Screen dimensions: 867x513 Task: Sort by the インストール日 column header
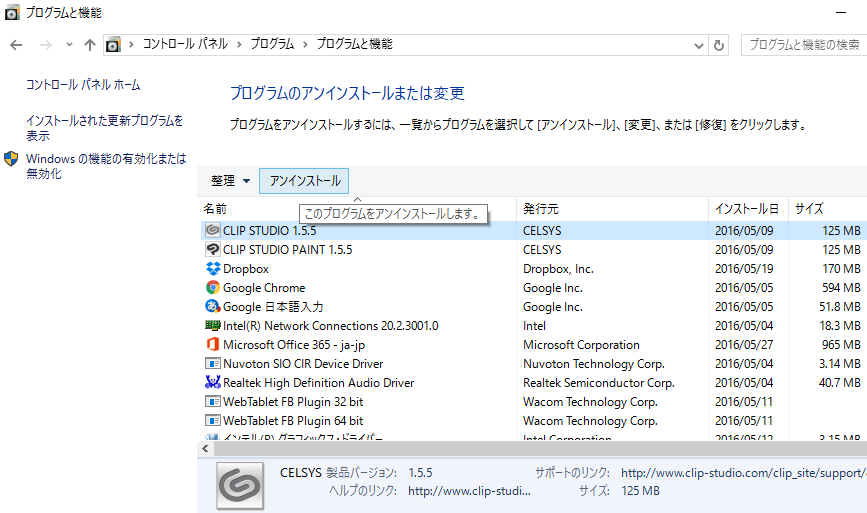(x=745, y=209)
